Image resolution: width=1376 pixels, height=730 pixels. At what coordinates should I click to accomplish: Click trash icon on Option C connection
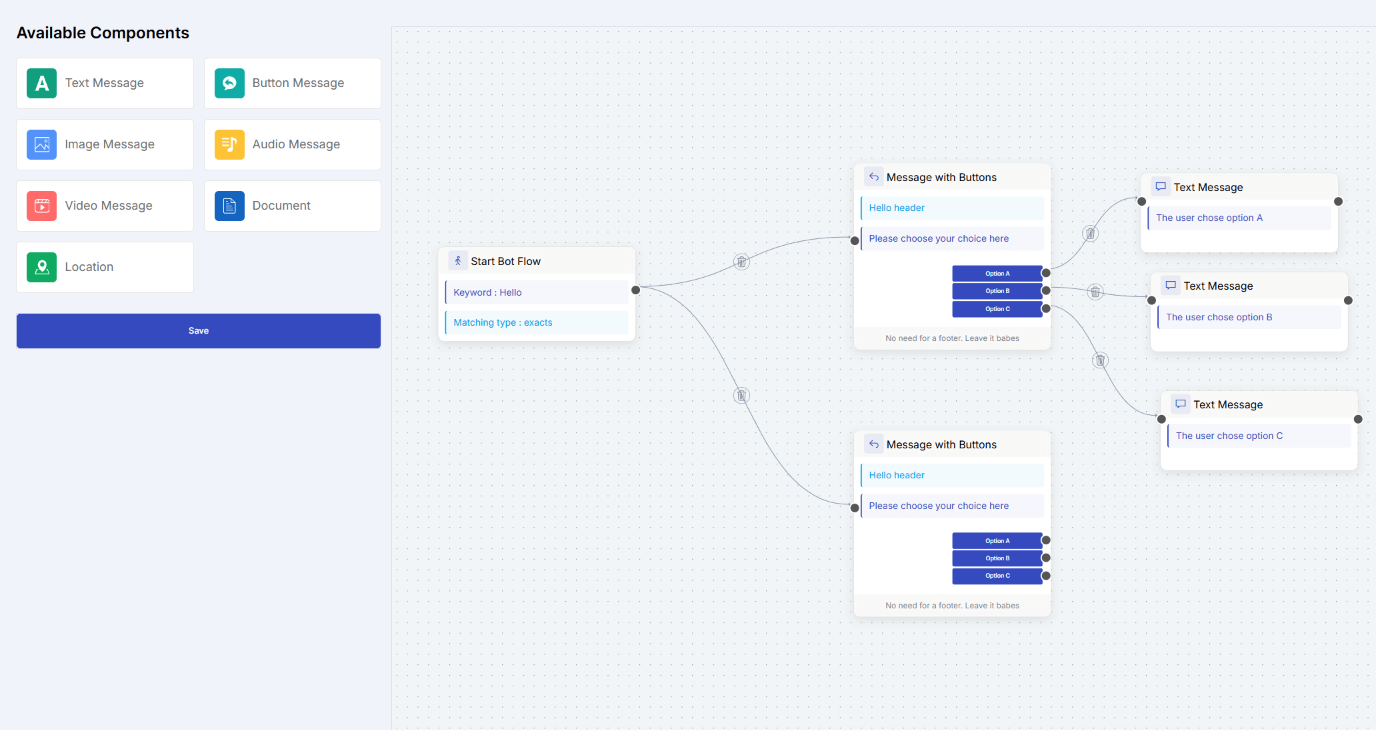pos(1100,360)
